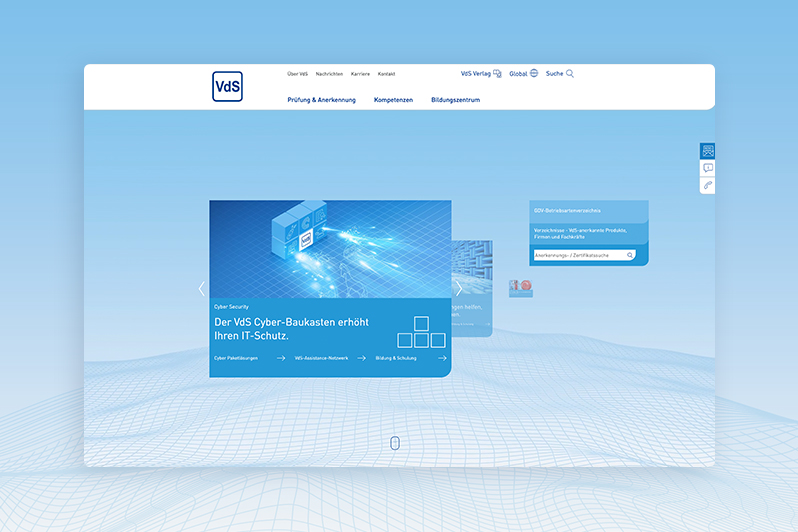Click the small red-circle slide thumbnail

[x=521, y=289]
